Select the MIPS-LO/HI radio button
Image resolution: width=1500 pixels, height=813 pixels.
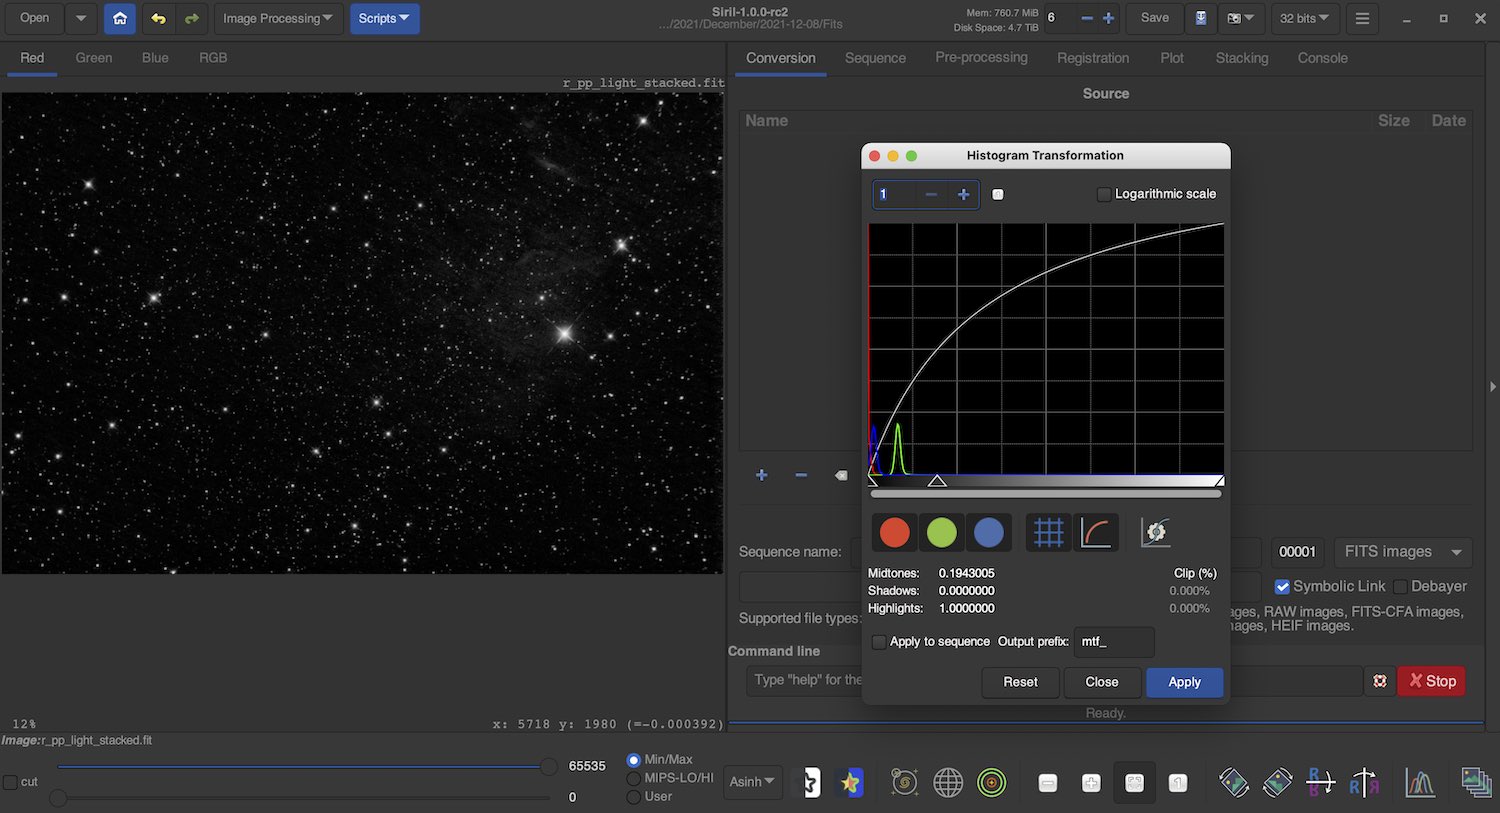point(633,778)
